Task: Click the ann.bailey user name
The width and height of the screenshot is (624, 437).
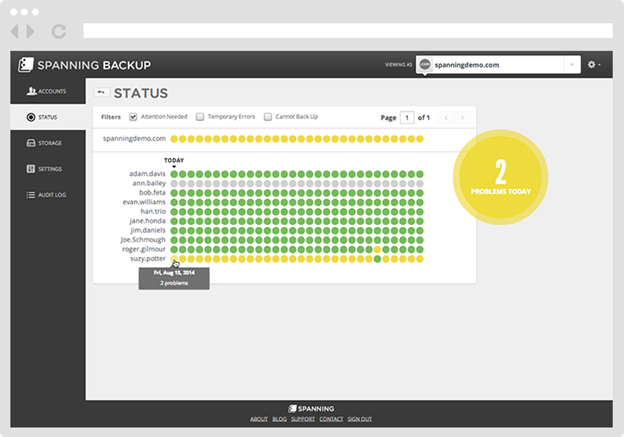Action: (x=149, y=183)
